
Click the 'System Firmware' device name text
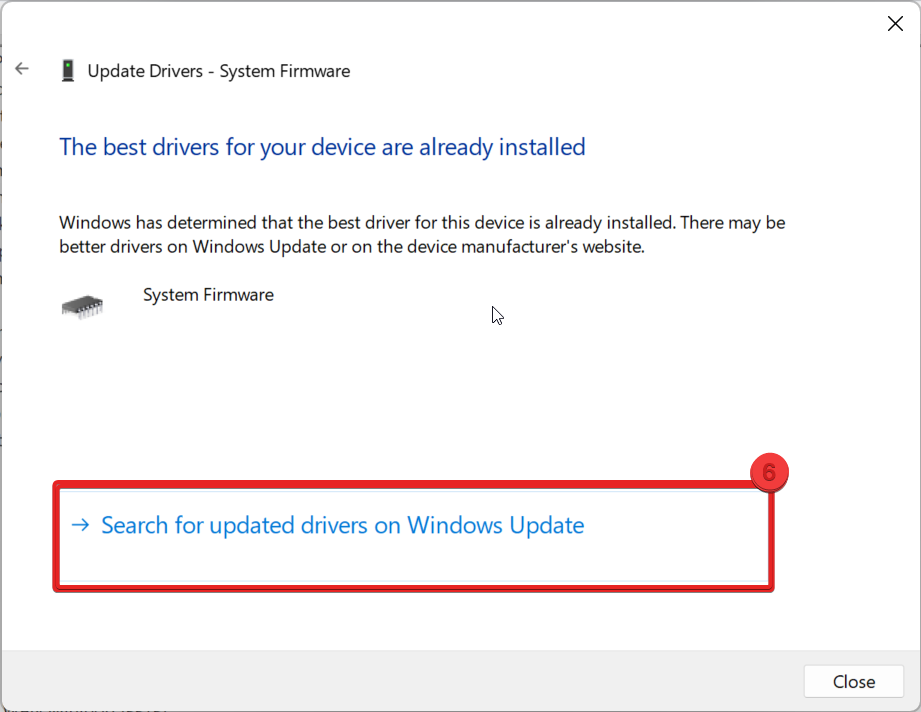[x=209, y=295]
